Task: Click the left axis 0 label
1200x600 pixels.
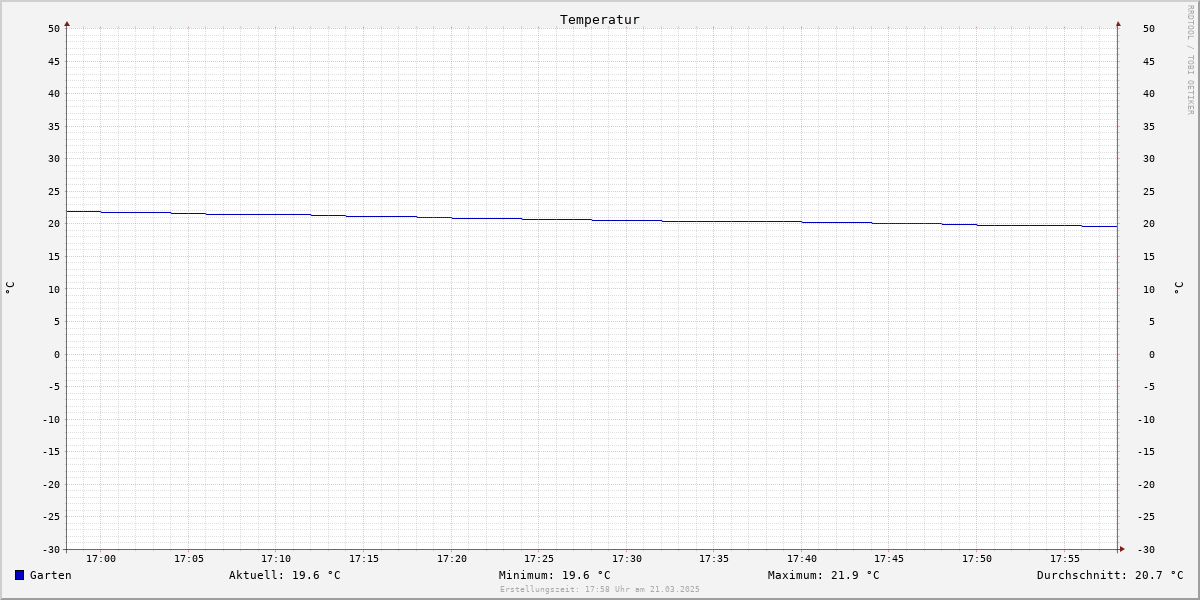Action: click(x=57, y=354)
